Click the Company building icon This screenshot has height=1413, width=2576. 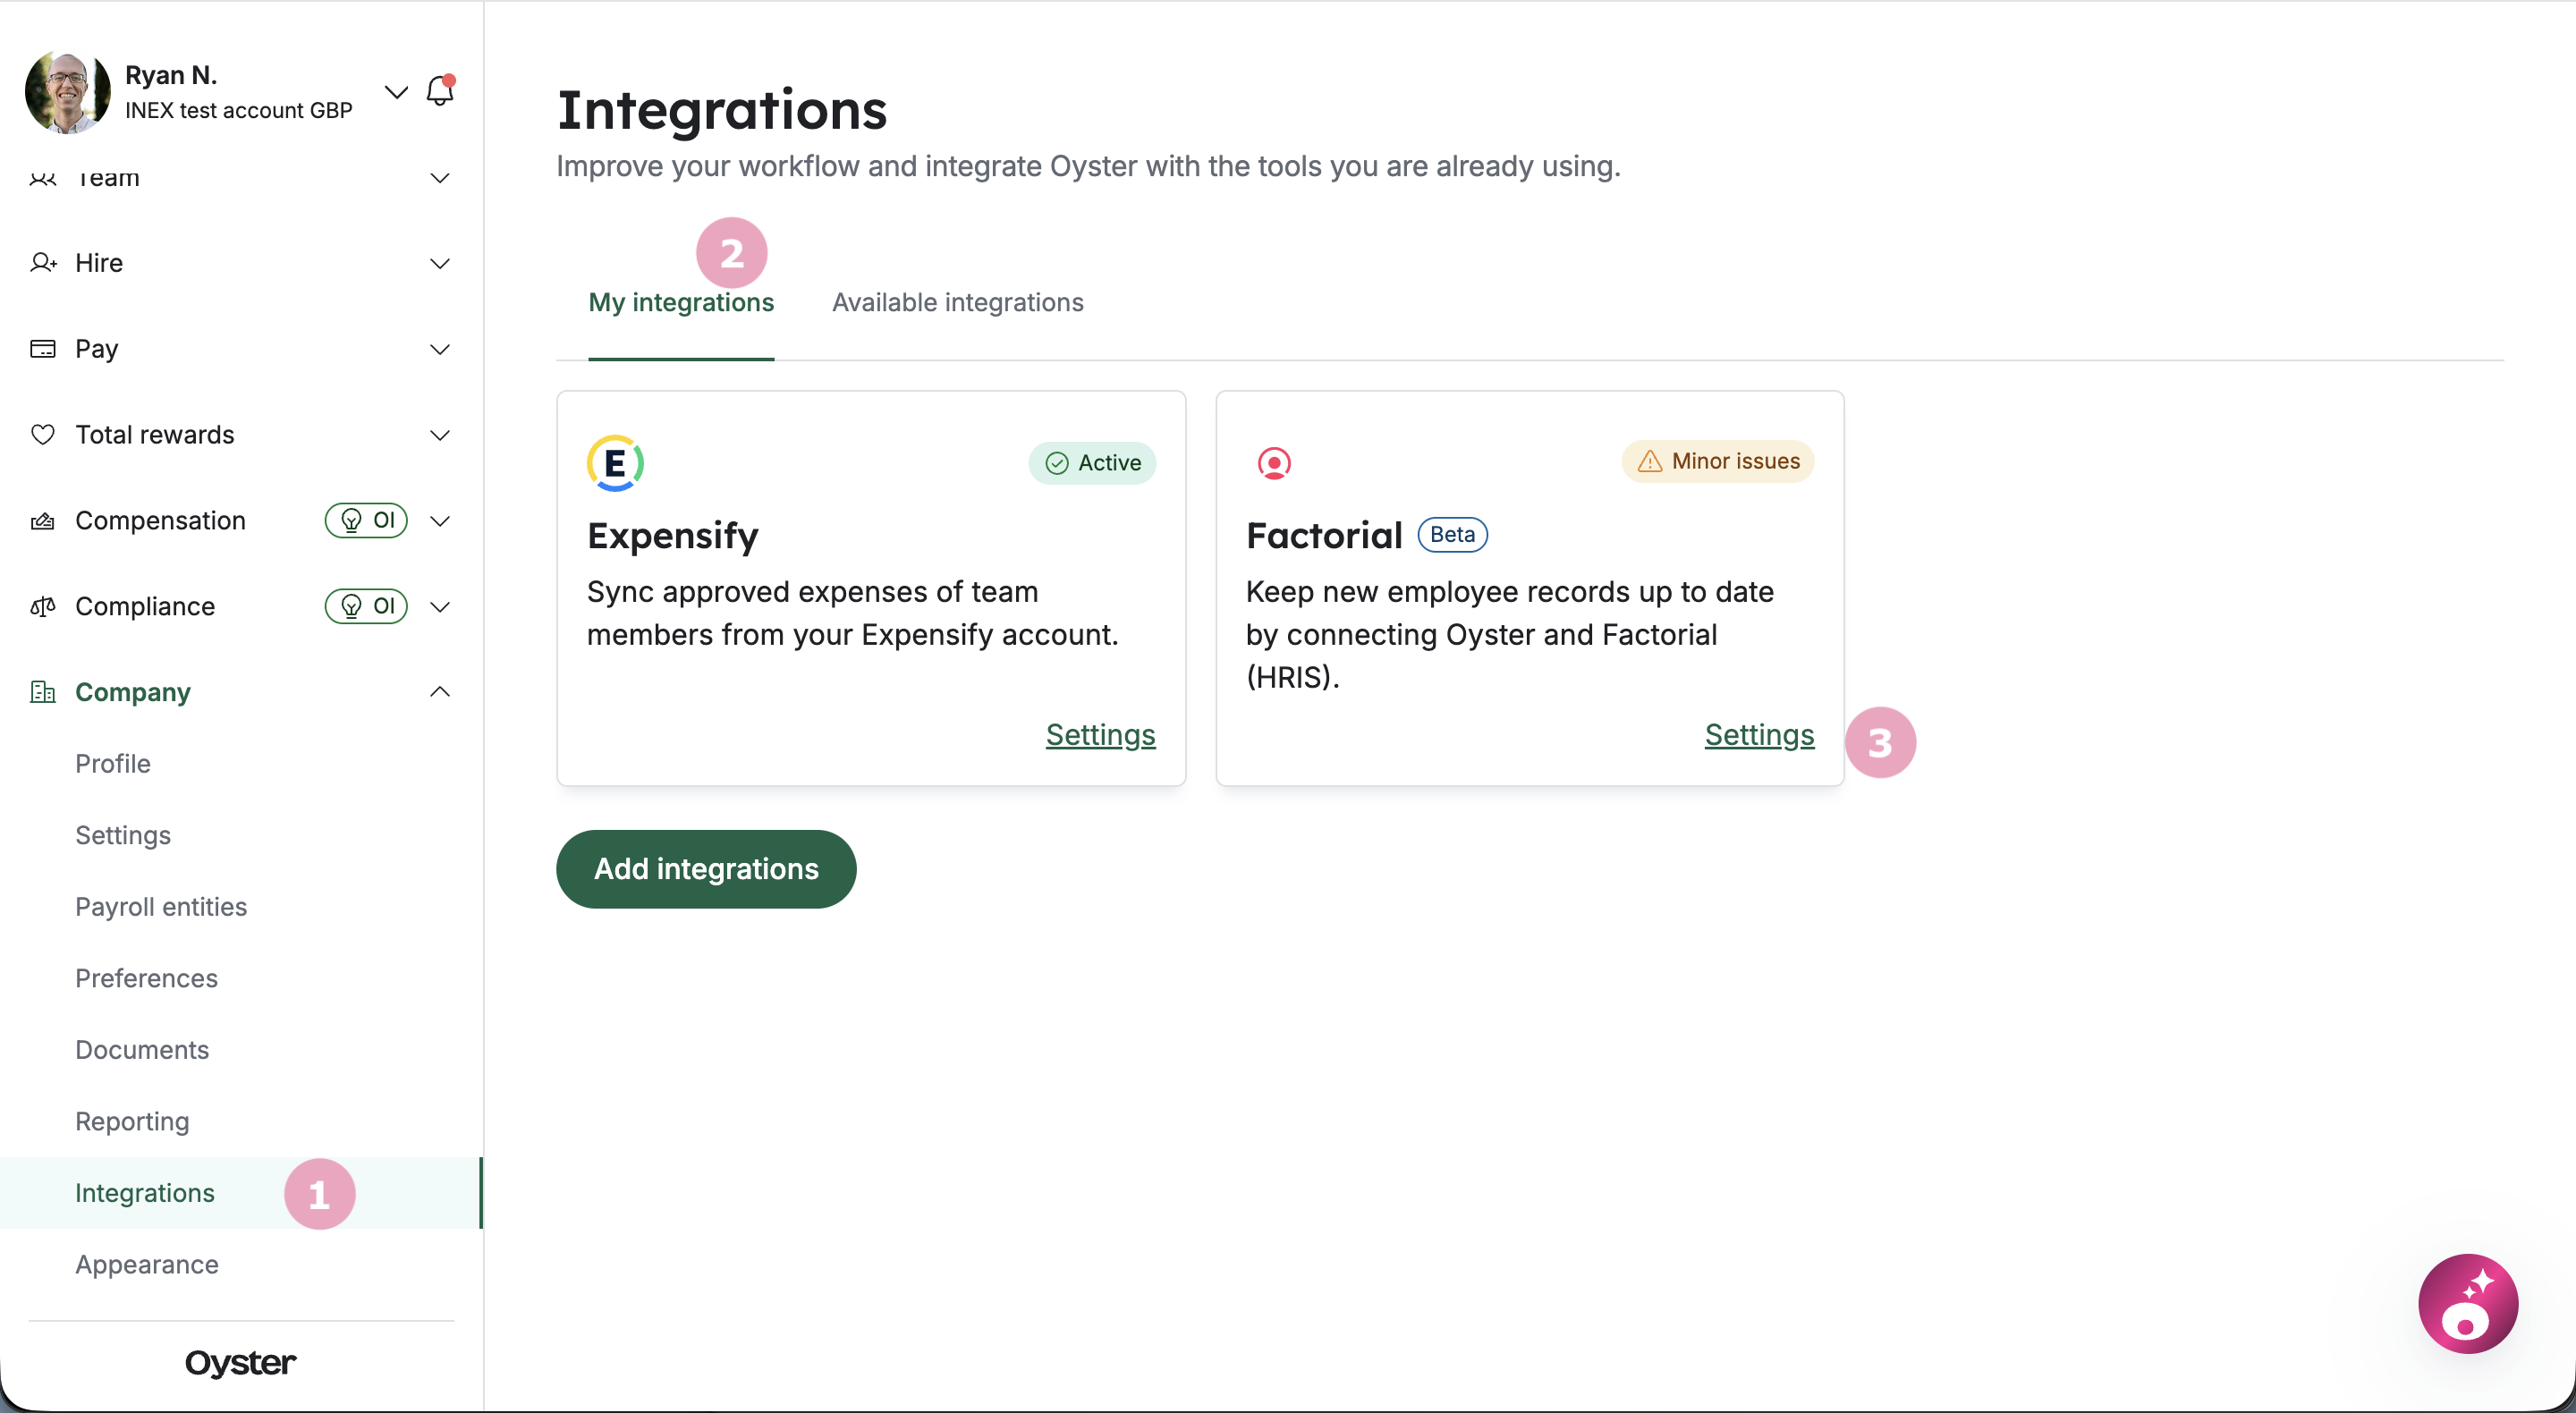click(x=43, y=692)
